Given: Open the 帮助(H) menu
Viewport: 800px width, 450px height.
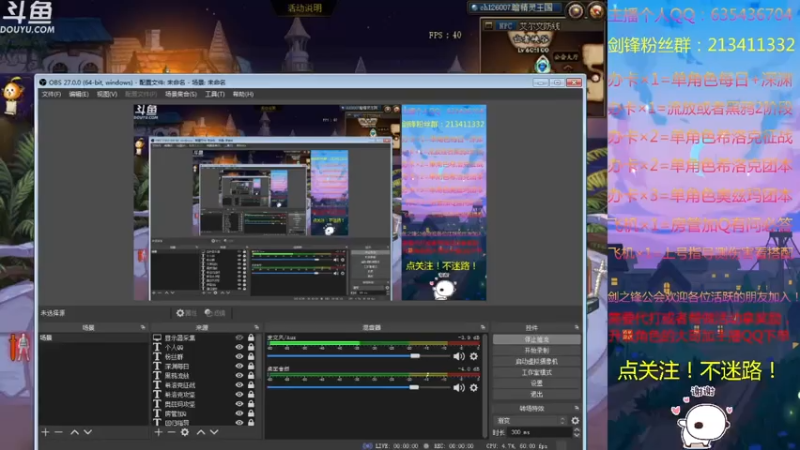Looking at the screenshot, I should pyautogui.click(x=243, y=94).
